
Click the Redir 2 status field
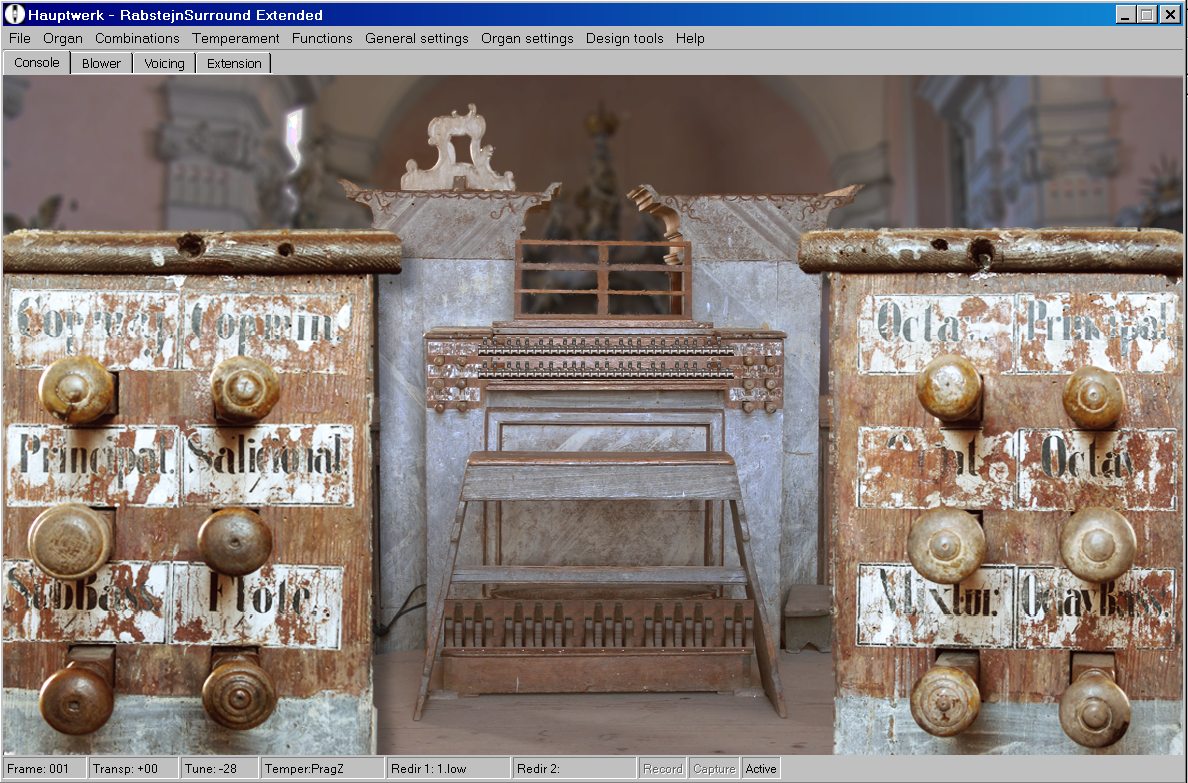tap(574, 769)
